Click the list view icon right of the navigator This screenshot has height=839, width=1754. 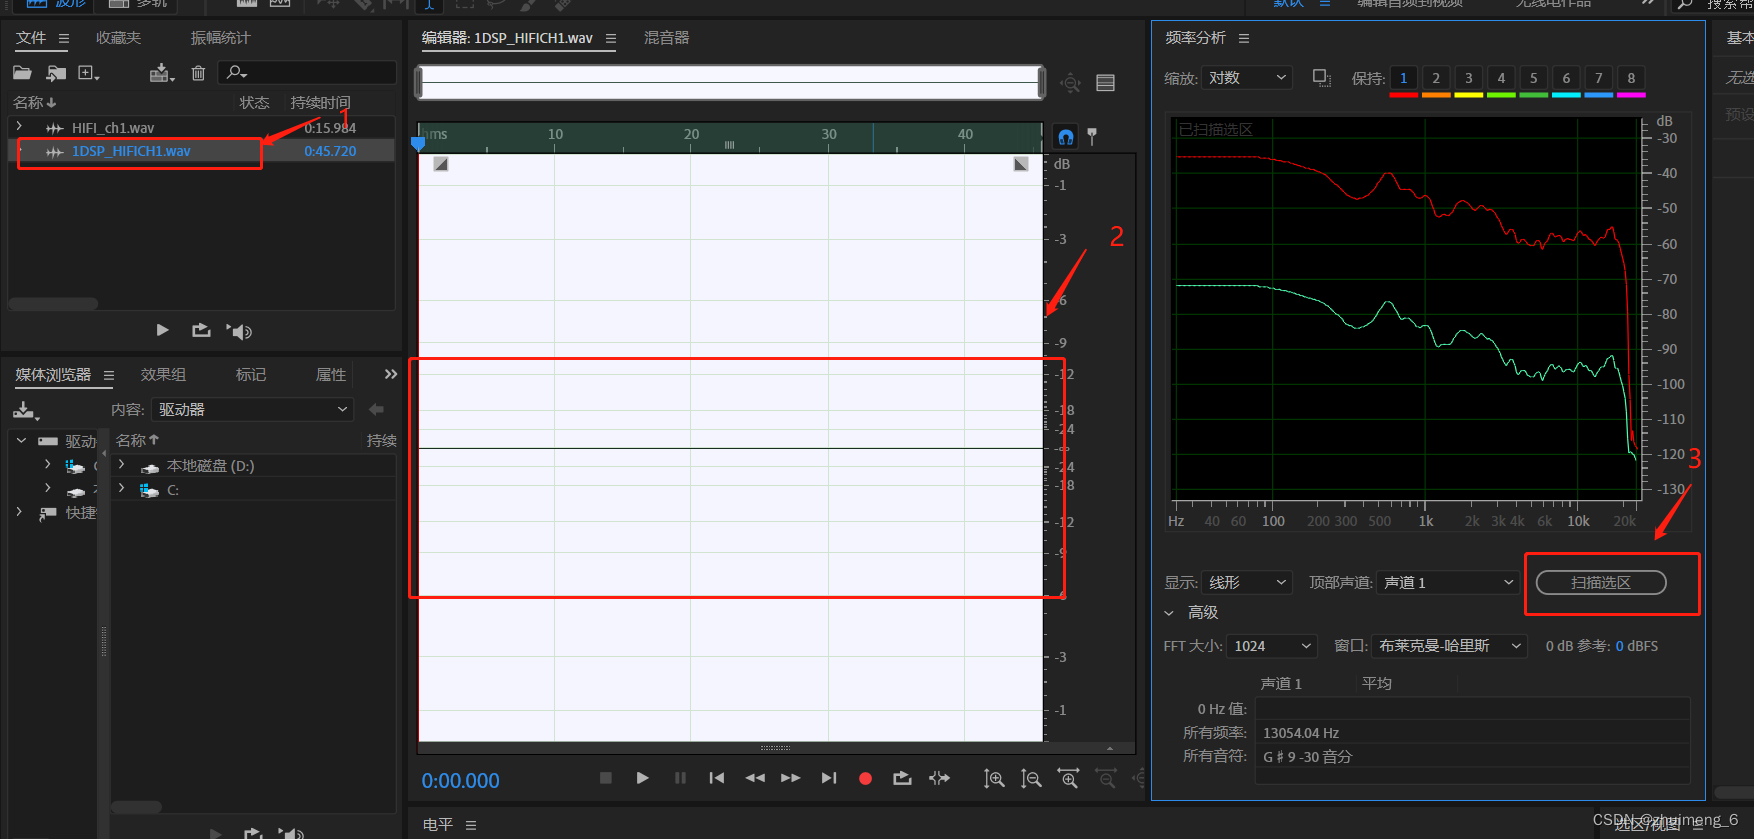pos(1105,83)
